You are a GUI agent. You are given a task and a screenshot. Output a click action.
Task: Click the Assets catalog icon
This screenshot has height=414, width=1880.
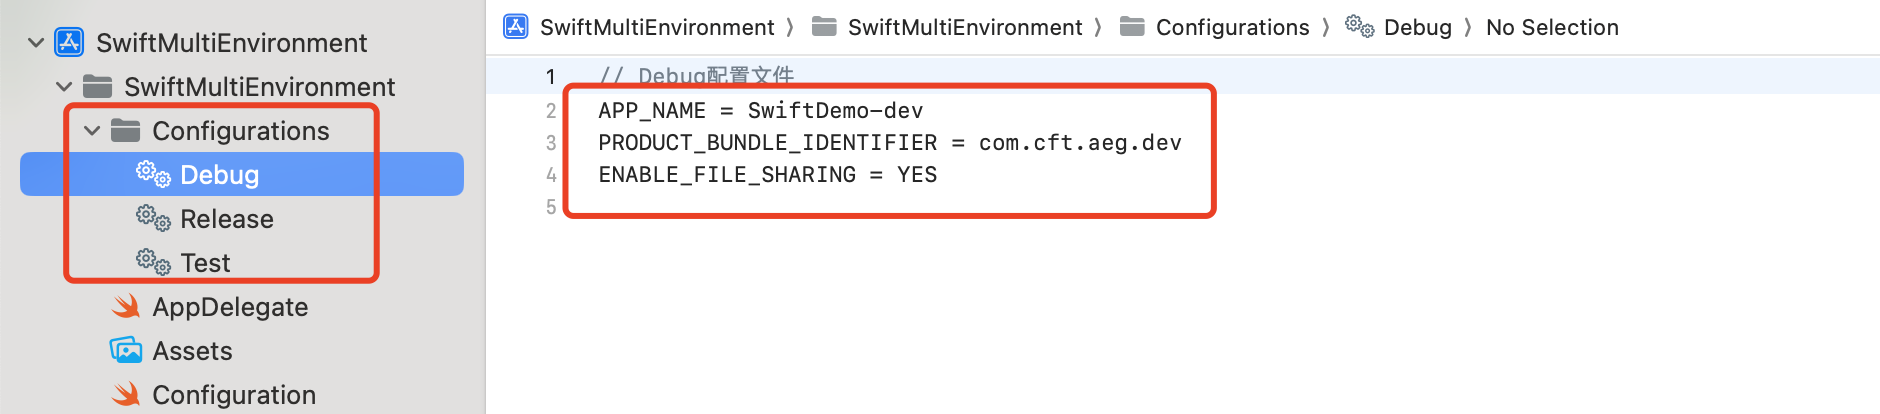click(x=126, y=350)
